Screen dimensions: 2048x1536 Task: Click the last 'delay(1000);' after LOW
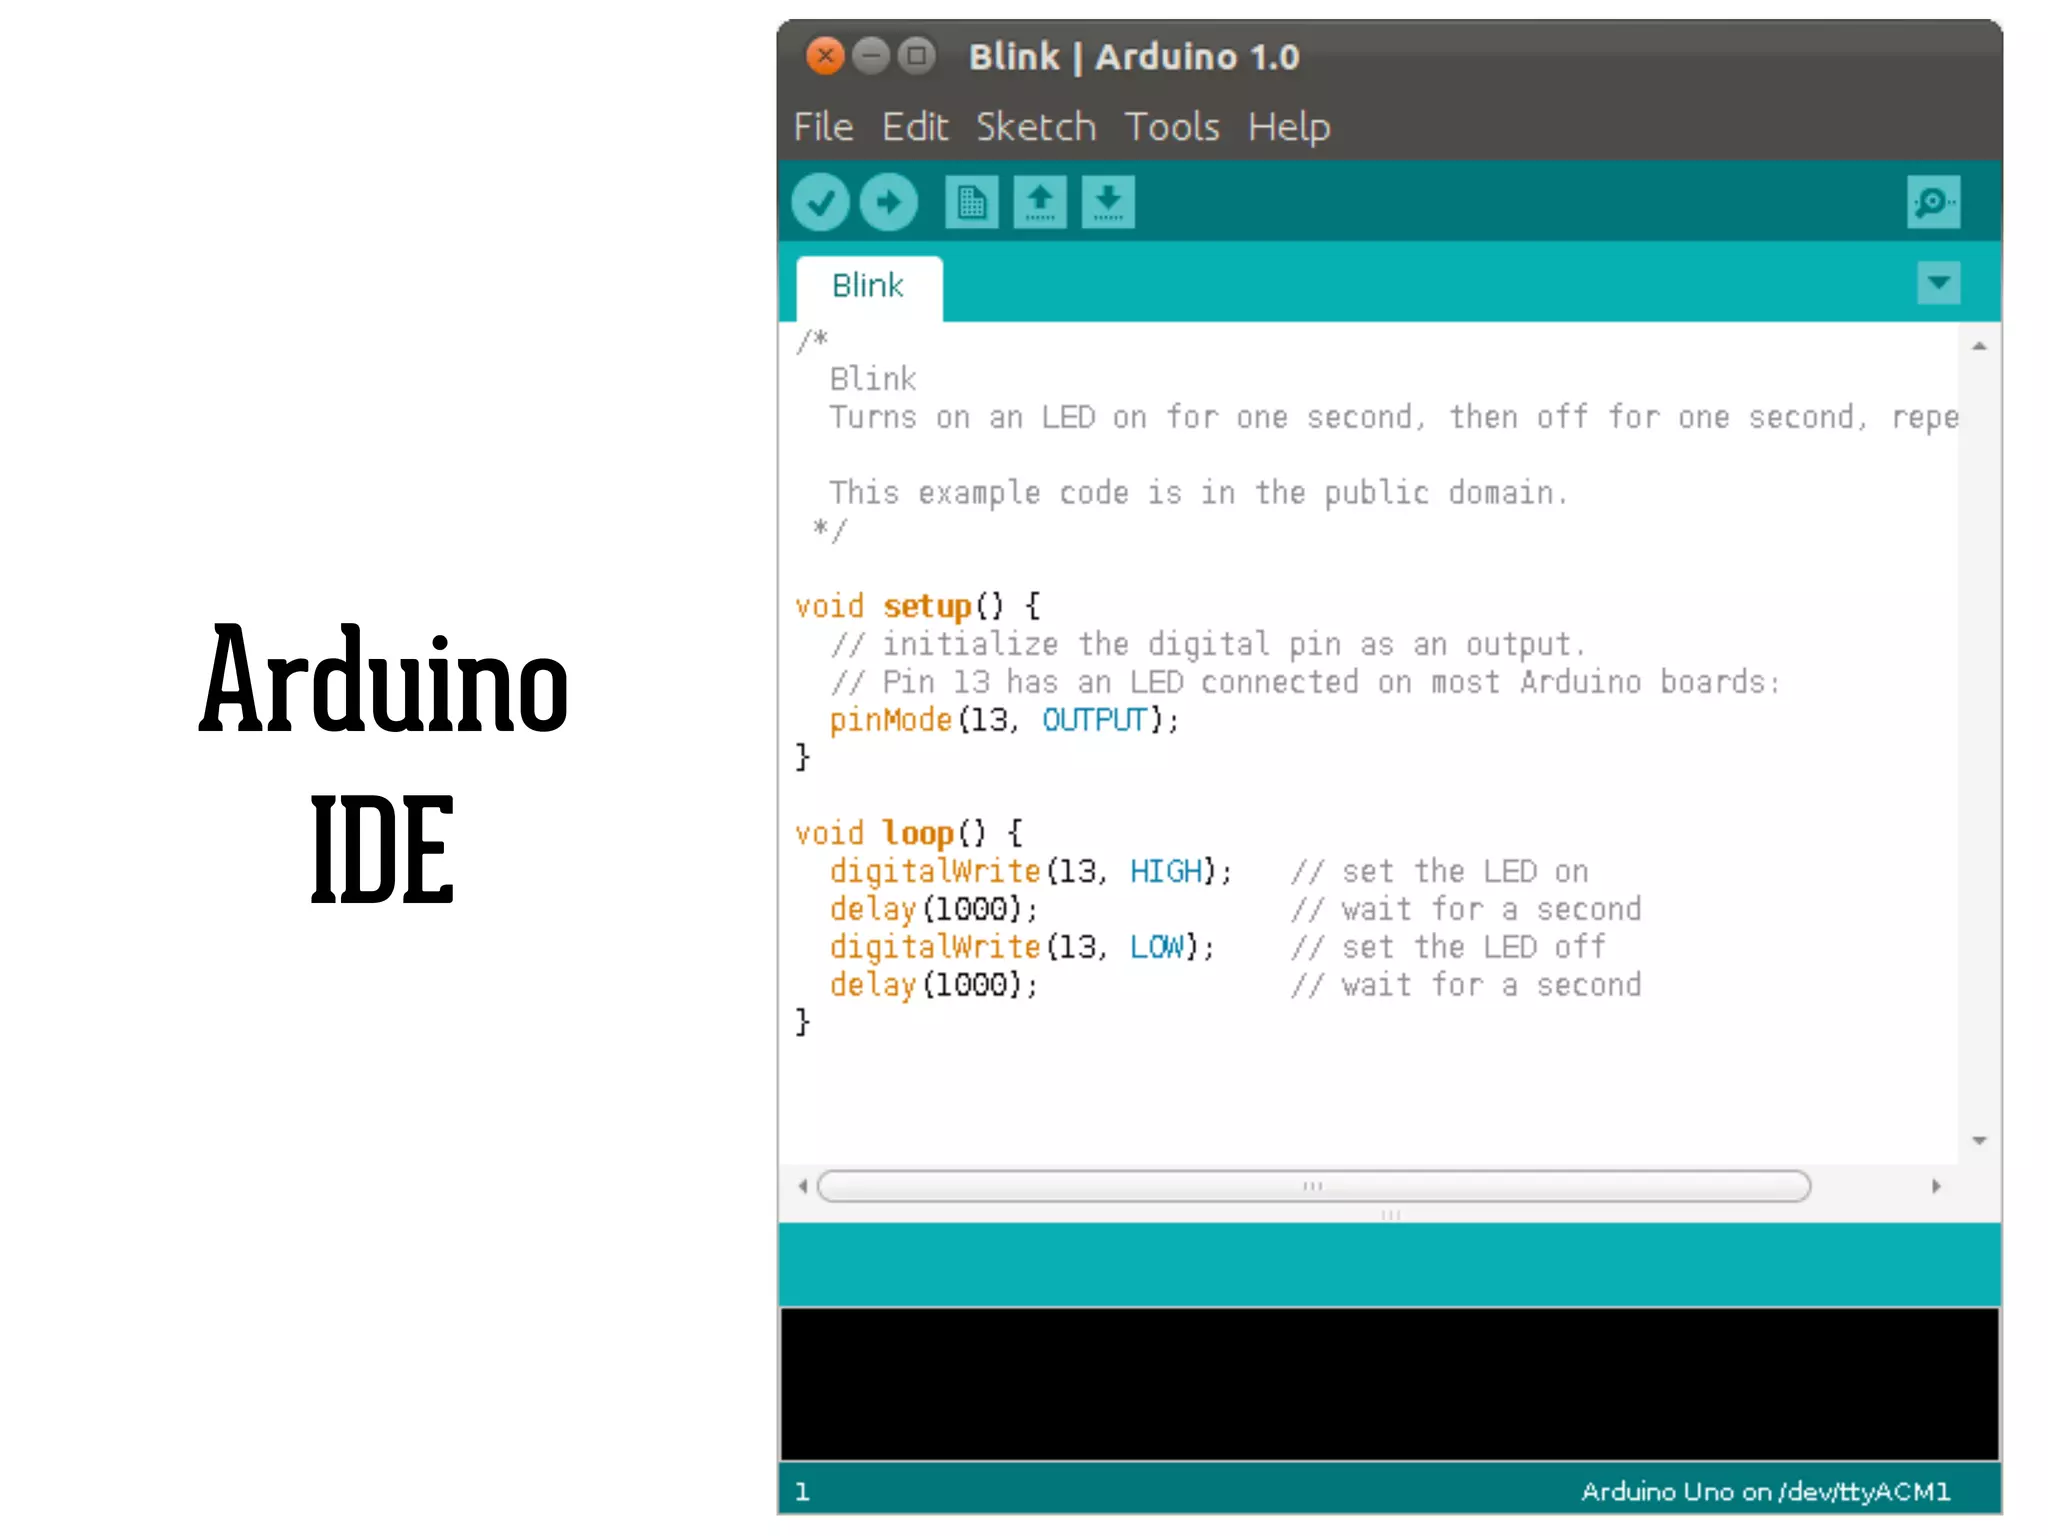934,985
